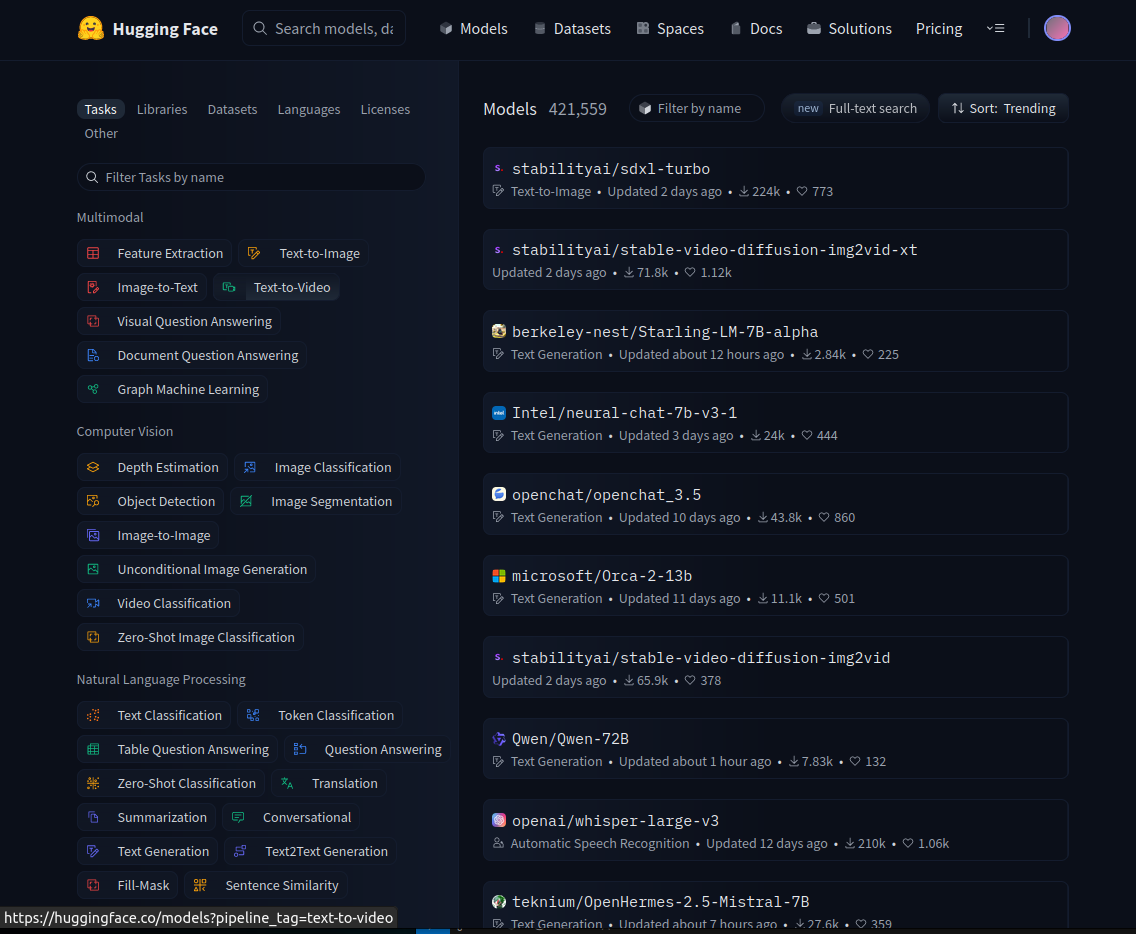This screenshot has height=934, width=1136.
Task: Open Docs in the top navigation
Action: (756, 28)
